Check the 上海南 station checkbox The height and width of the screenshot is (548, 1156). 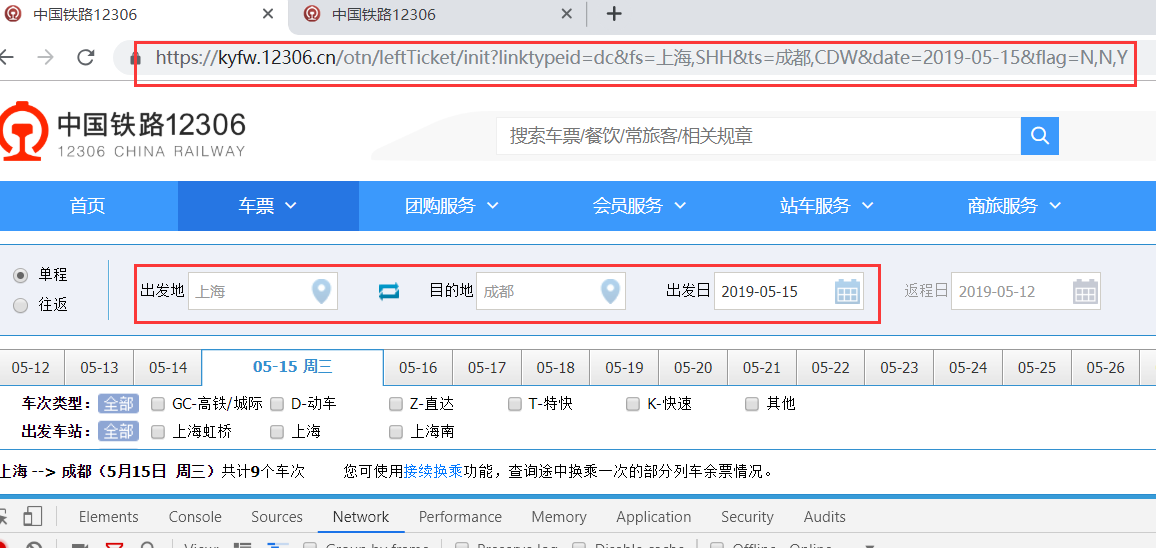(x=396, y=432)
